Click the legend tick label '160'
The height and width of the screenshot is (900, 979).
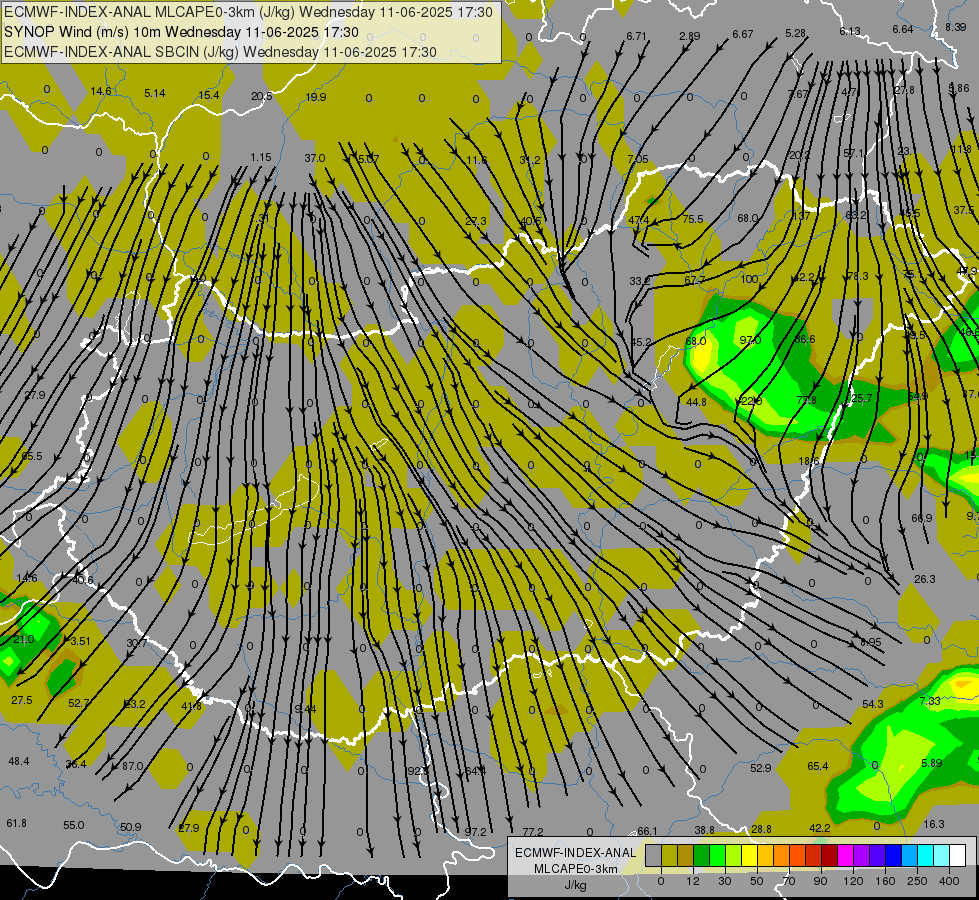click(x=885, y=881)
